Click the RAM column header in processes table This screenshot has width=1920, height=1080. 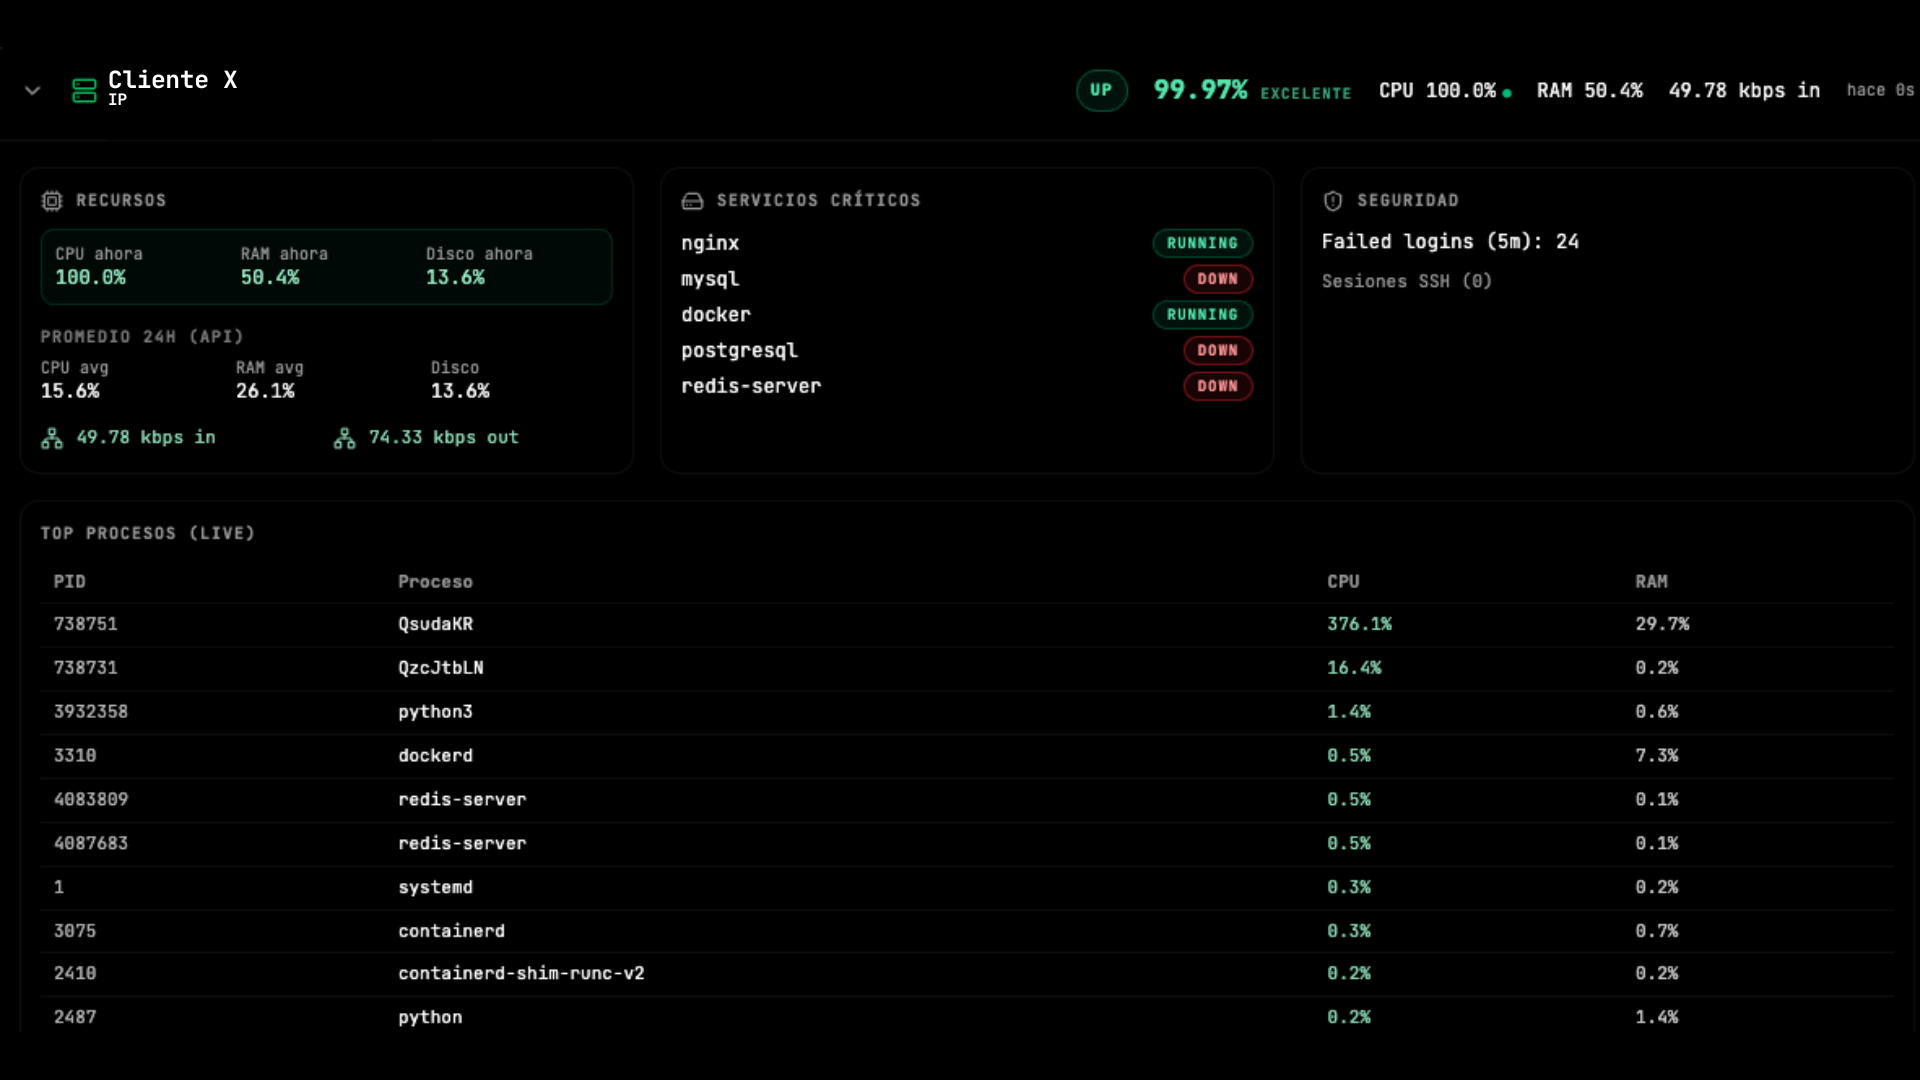pos(1651,581)
